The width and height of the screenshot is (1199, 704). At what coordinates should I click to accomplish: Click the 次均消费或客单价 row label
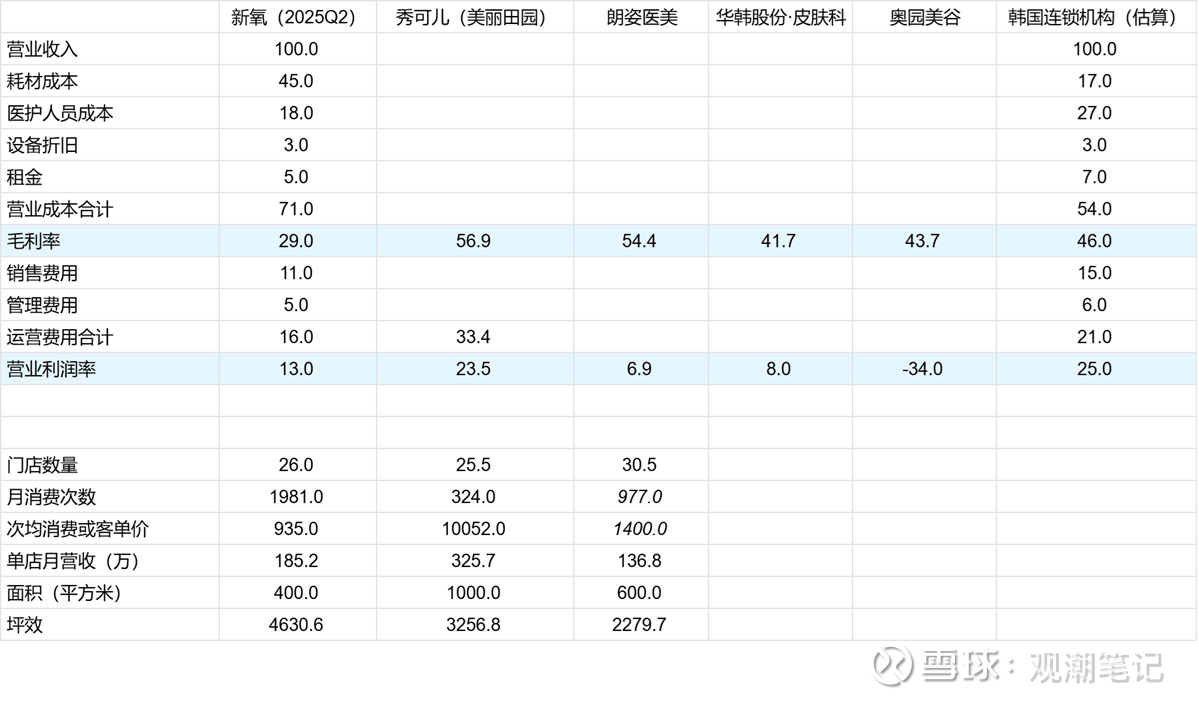77,529
